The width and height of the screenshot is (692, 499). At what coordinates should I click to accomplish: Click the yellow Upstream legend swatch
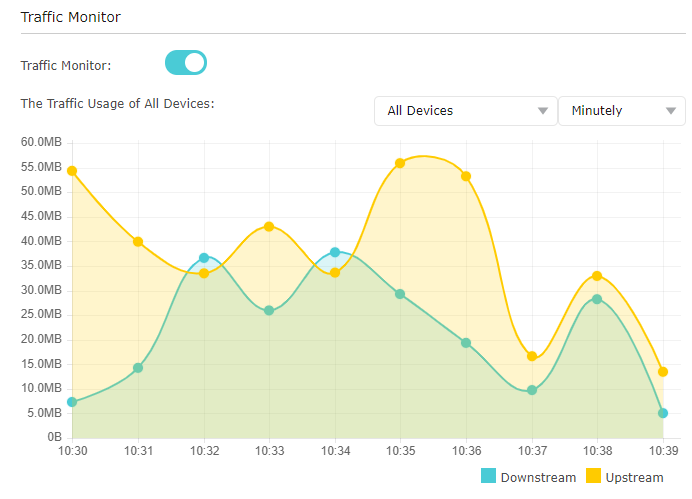click(x=593, y=477)
